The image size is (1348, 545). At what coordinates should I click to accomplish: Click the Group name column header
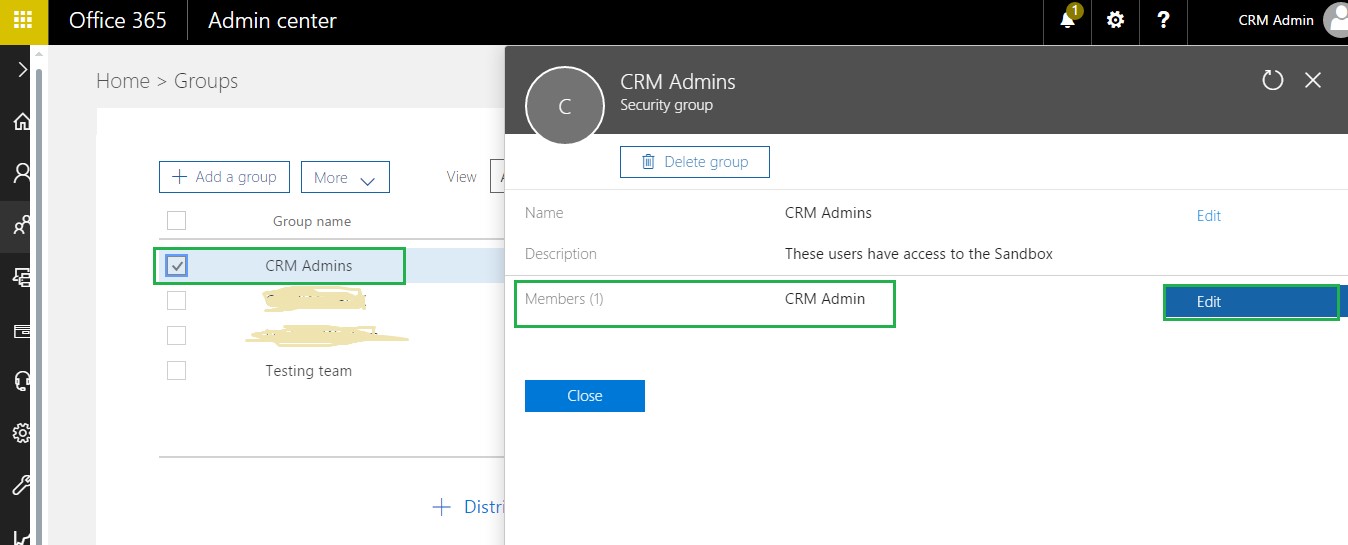[312, 221]
